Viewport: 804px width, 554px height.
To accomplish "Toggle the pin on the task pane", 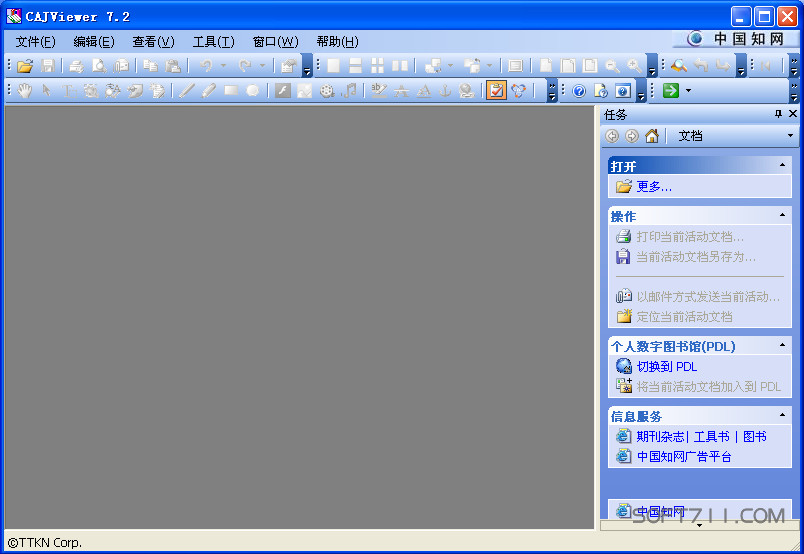I will click(x=778, y=114).
